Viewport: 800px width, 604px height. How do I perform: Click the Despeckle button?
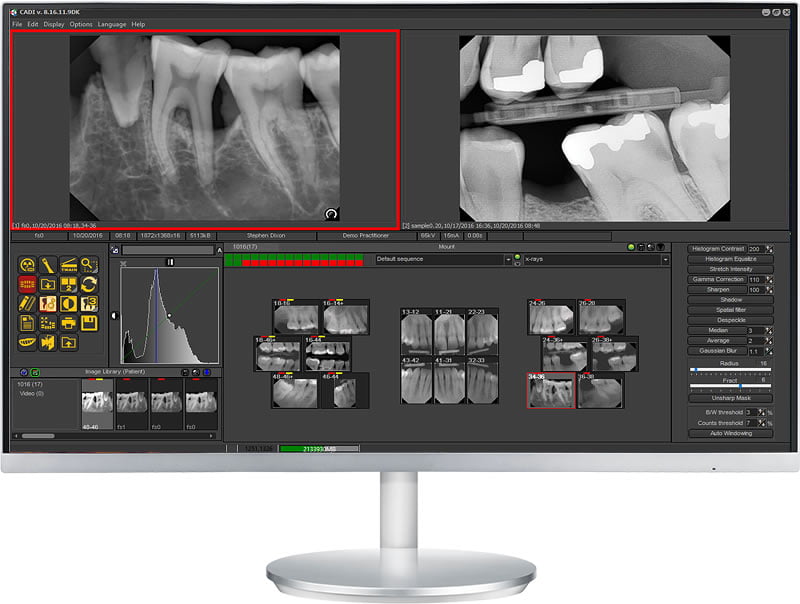pyautogui.click(x=731, y=320)
